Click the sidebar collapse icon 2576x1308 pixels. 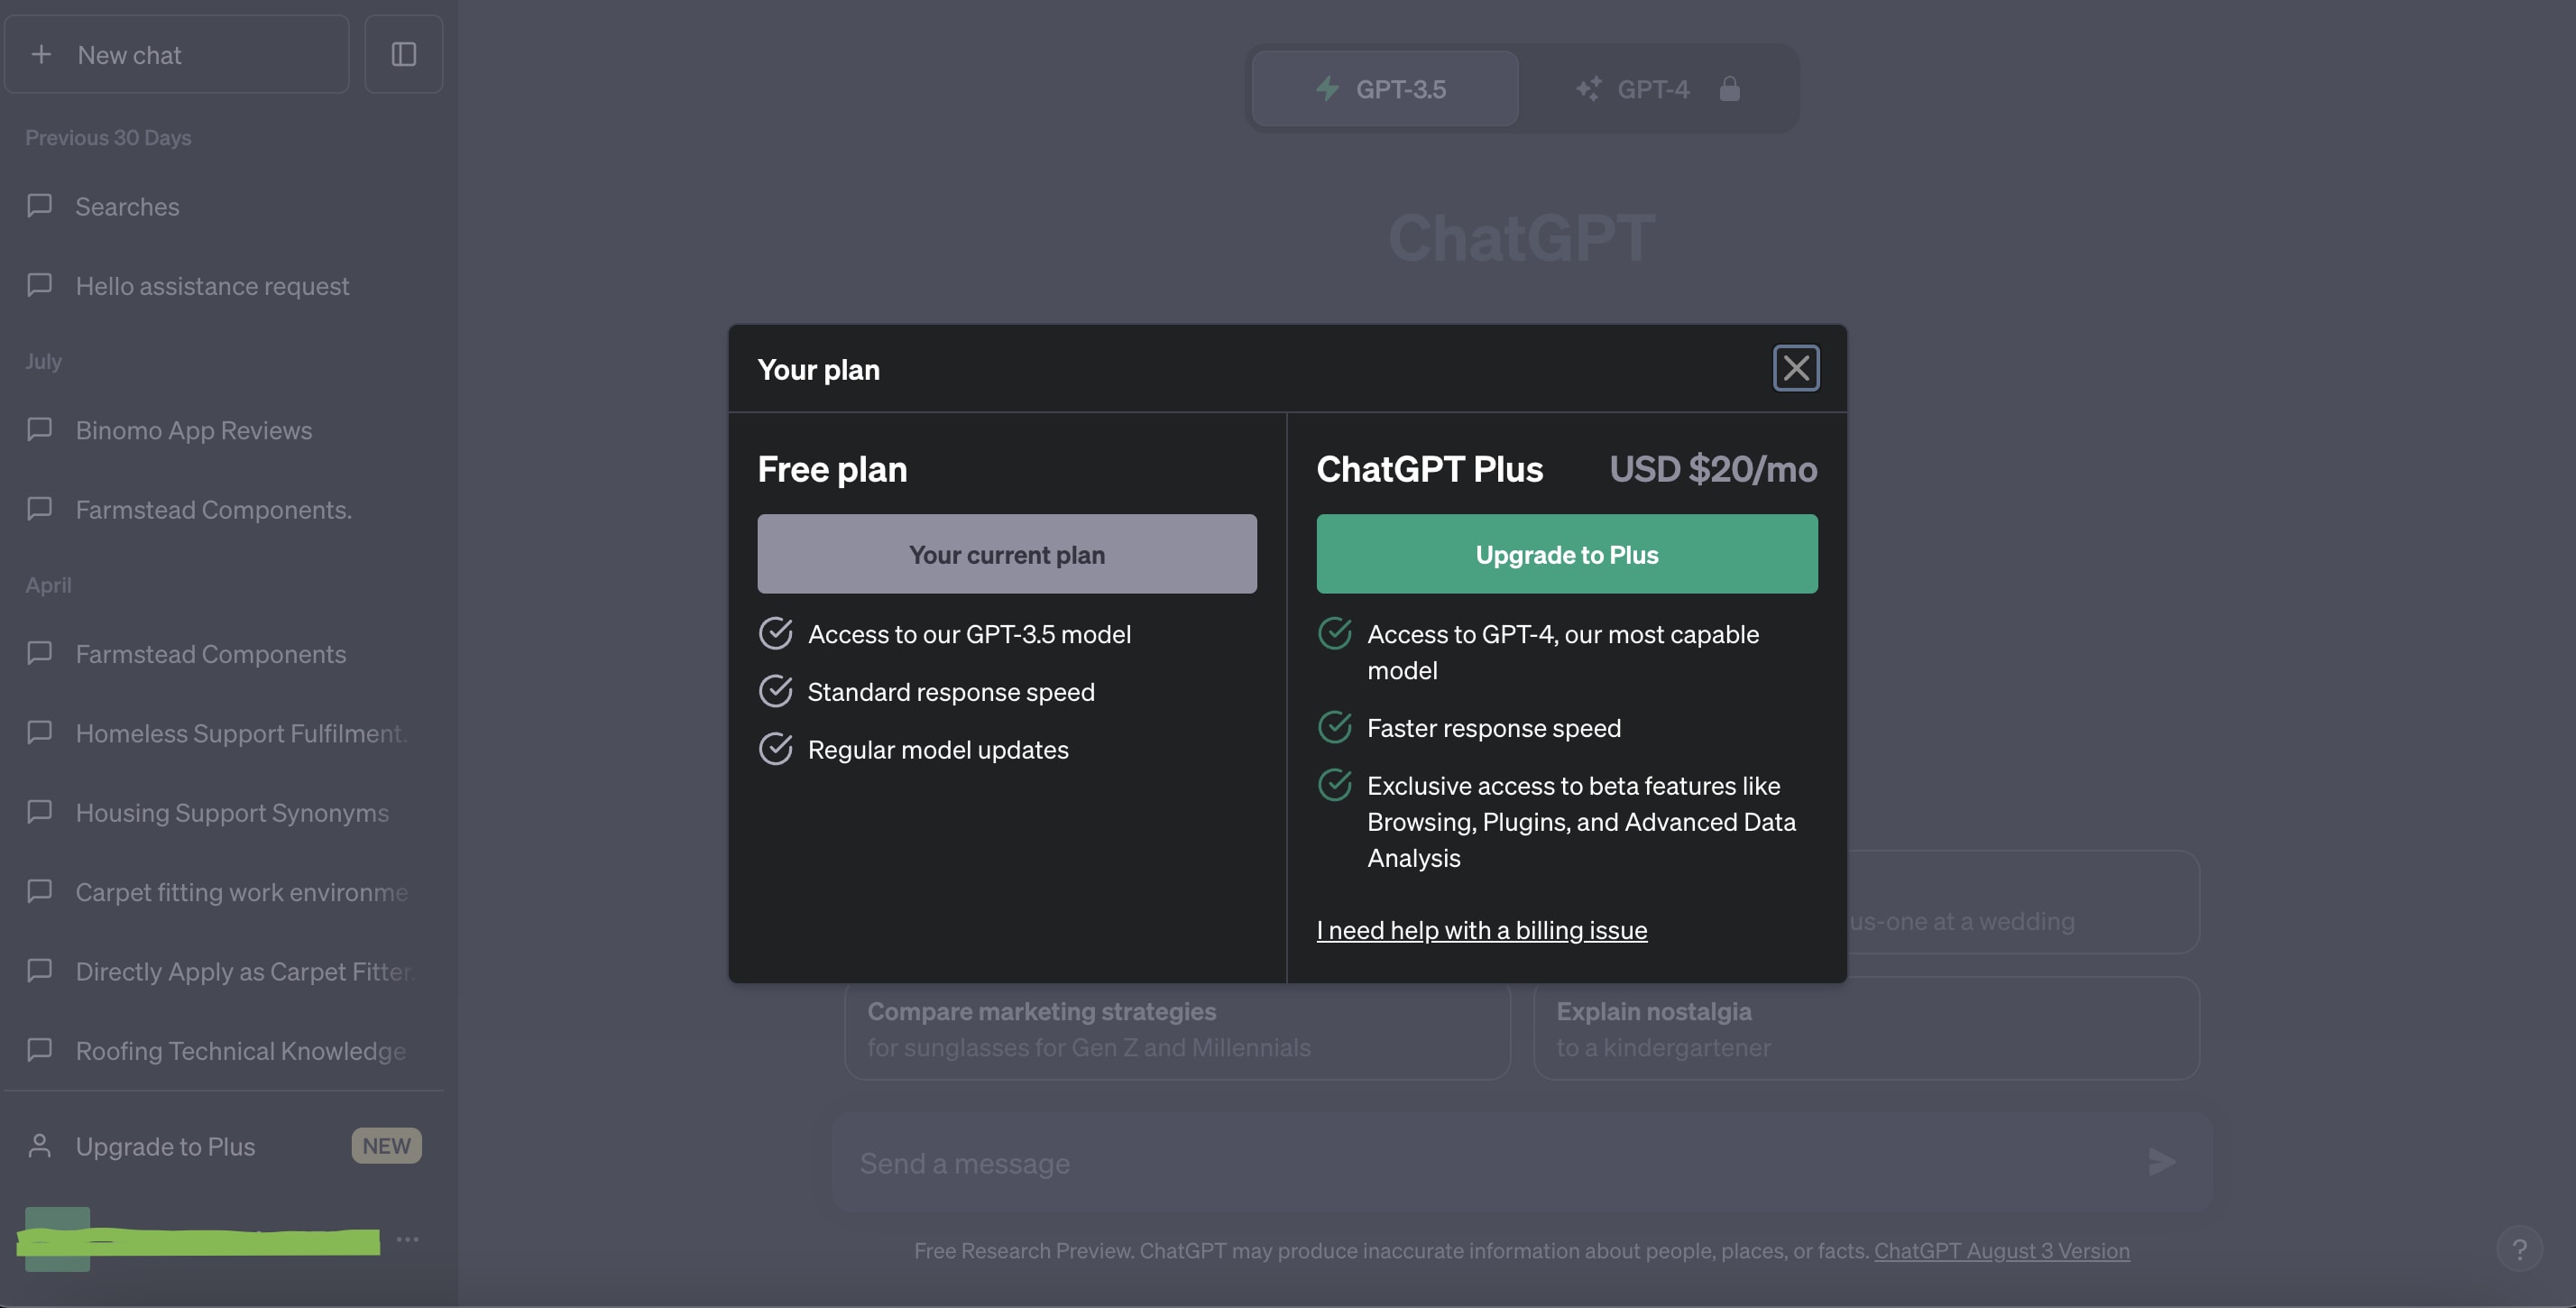[x=403, y=54]
